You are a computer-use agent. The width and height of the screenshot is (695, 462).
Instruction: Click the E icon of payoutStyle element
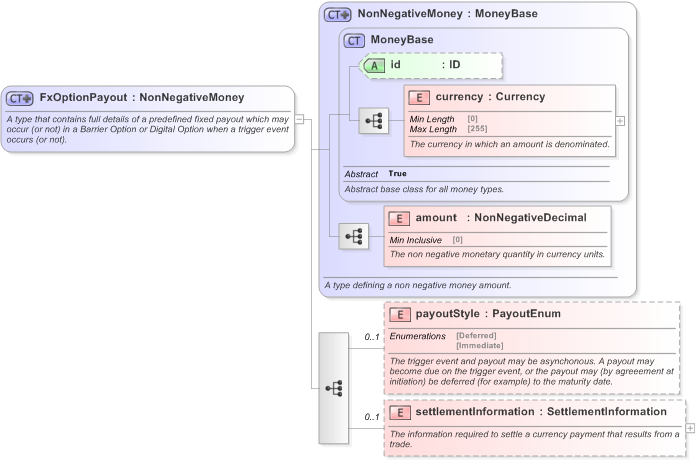[400, 315]
